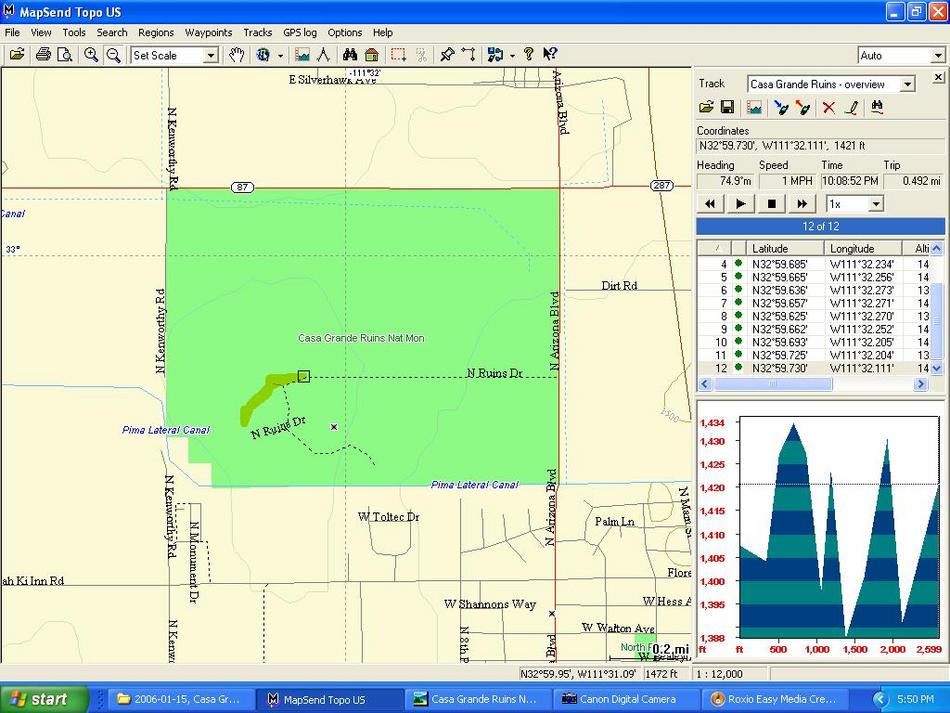
Task: Select track point row 4 latitude N32°59.685'
Action: 779,264
